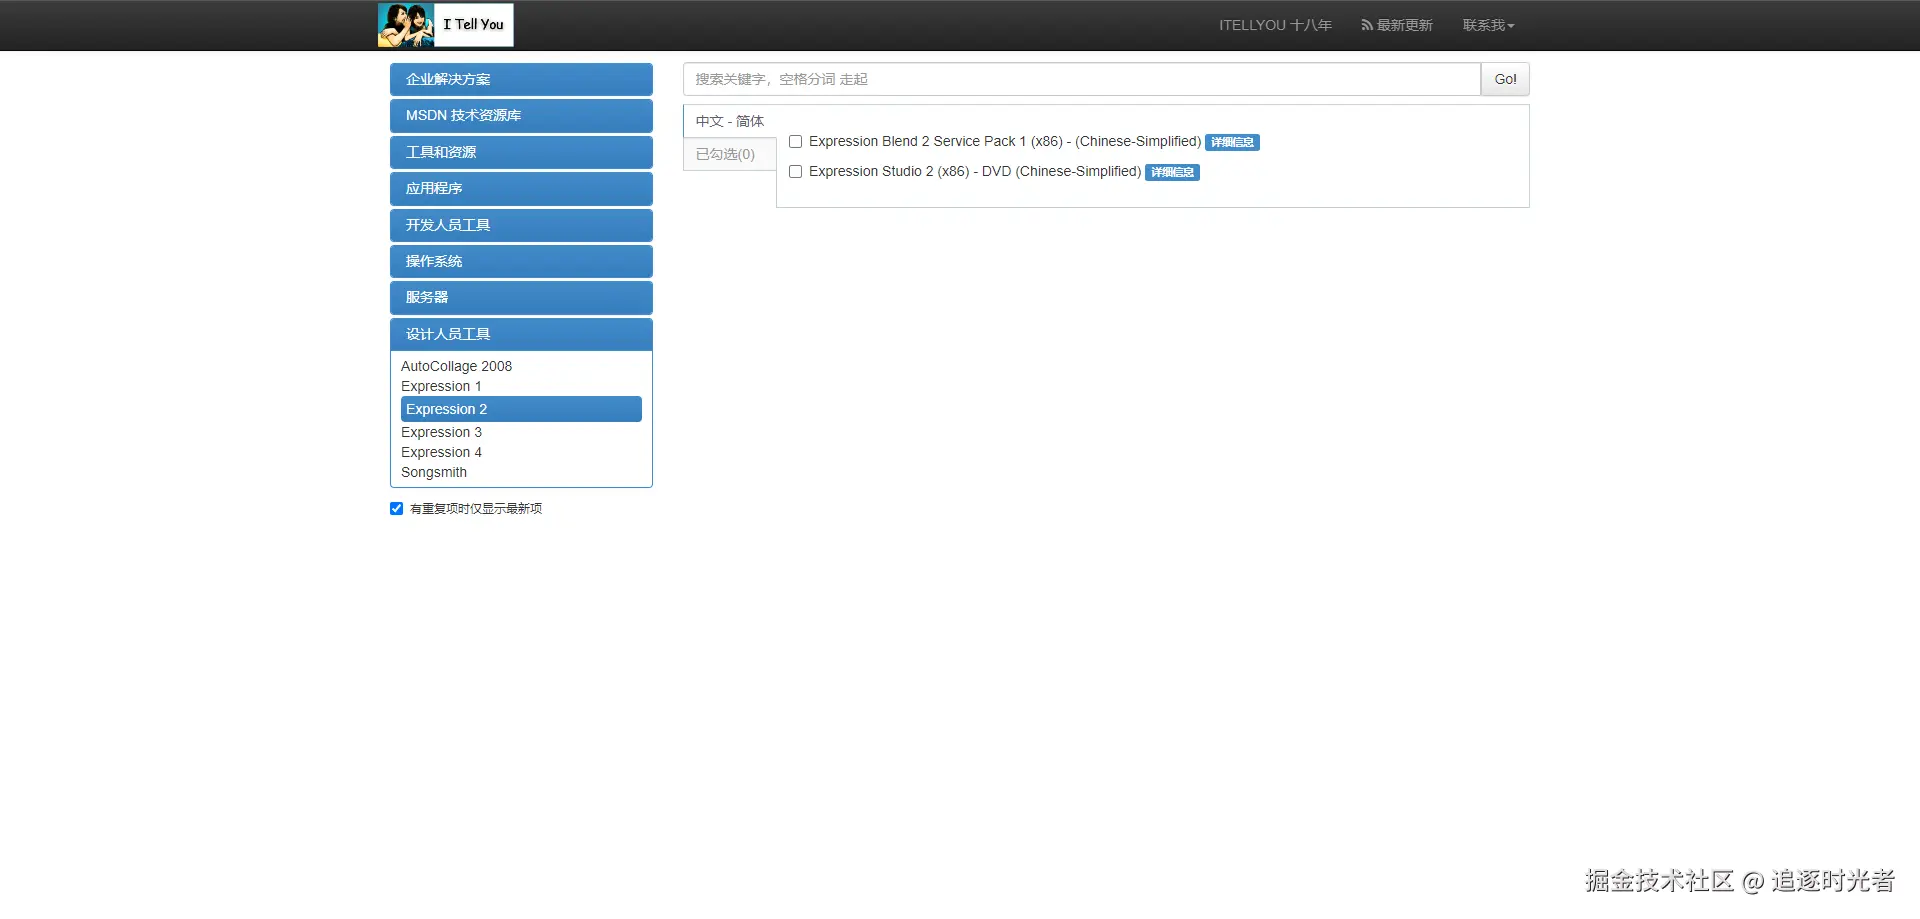
Task: Switch to the 中文 - 简体 tab
Action: pyautogui.click(x=730, y=121)
